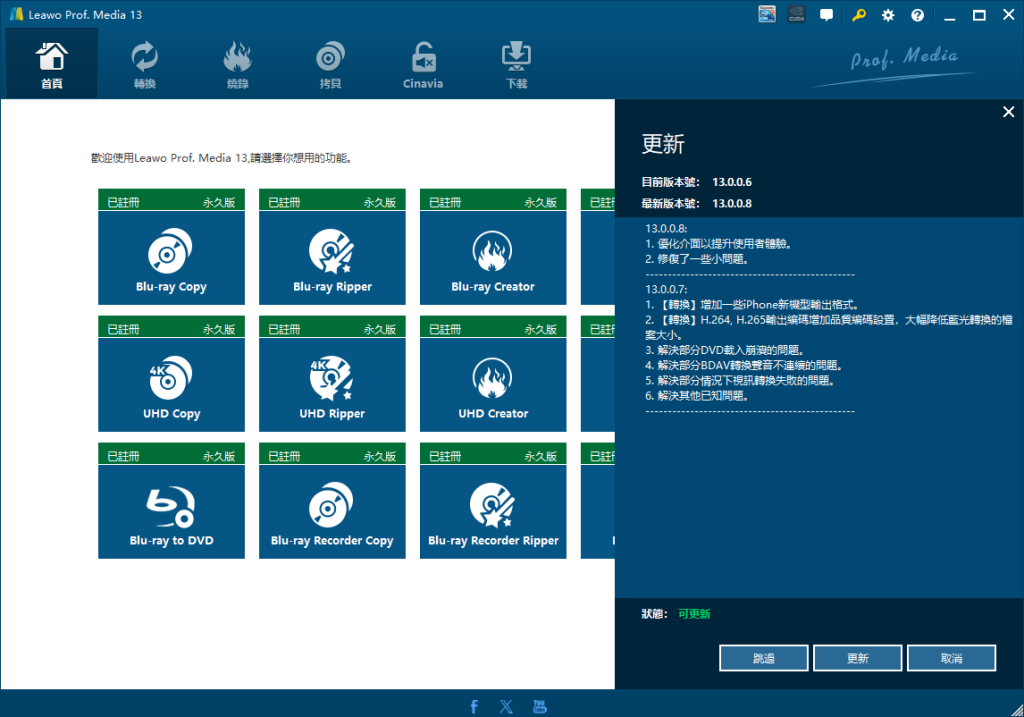Click the 13.0.0.7: changelog heading

pyautogui.click(x=666, y=289)
